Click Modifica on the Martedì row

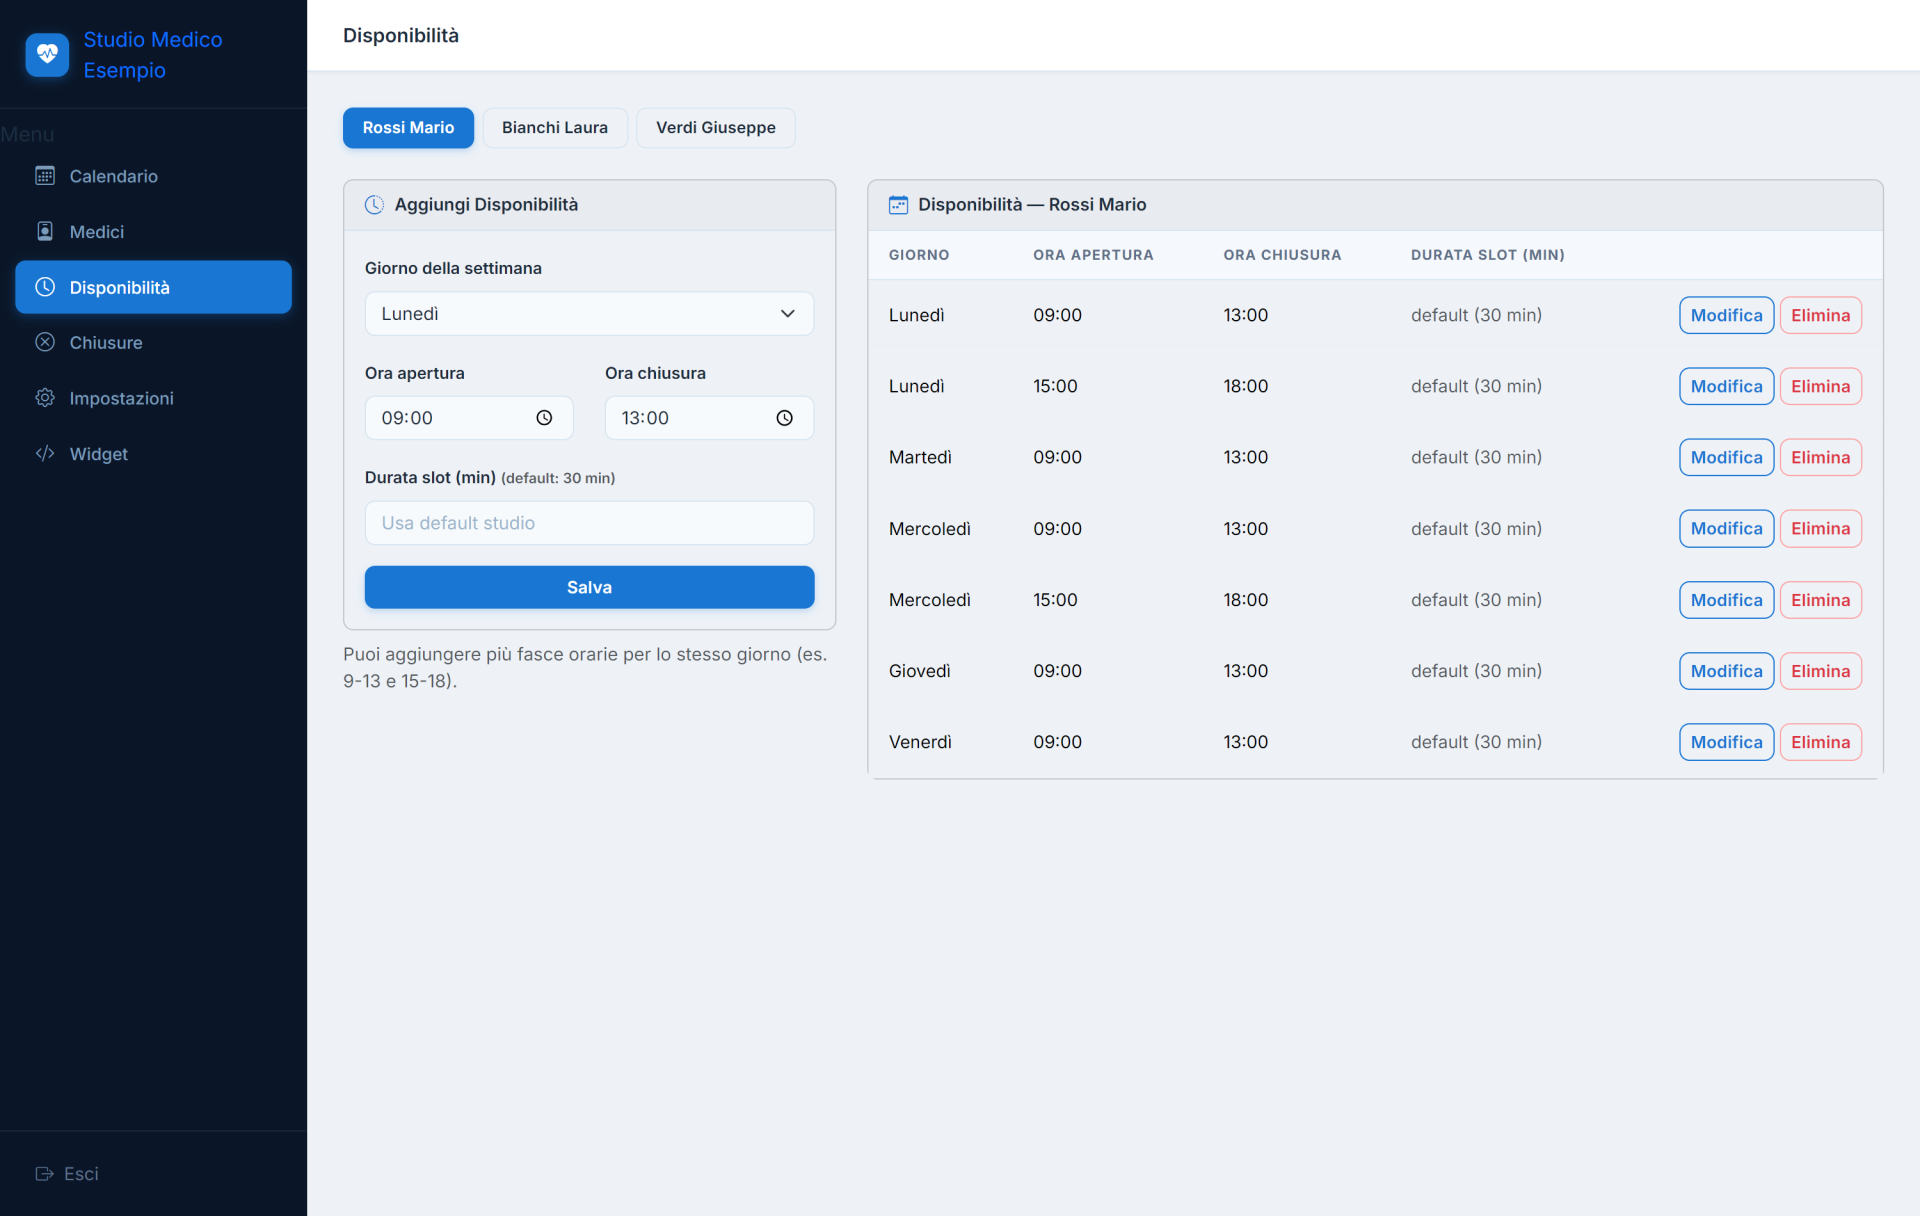point(1726,457)
